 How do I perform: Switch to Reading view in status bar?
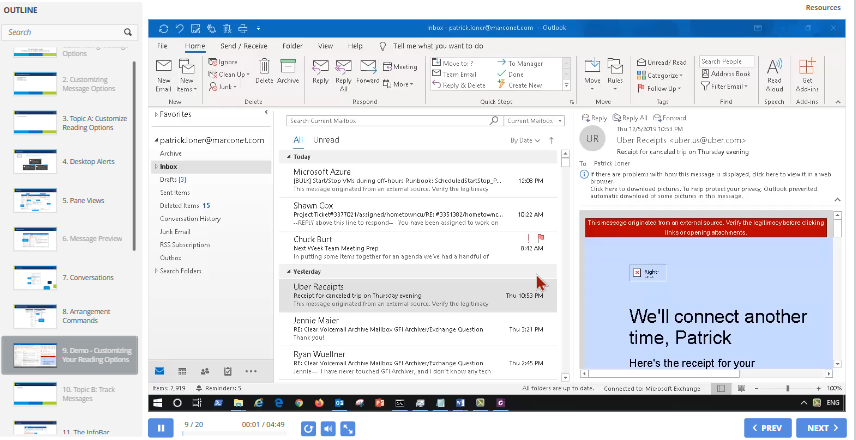point(741,389)
